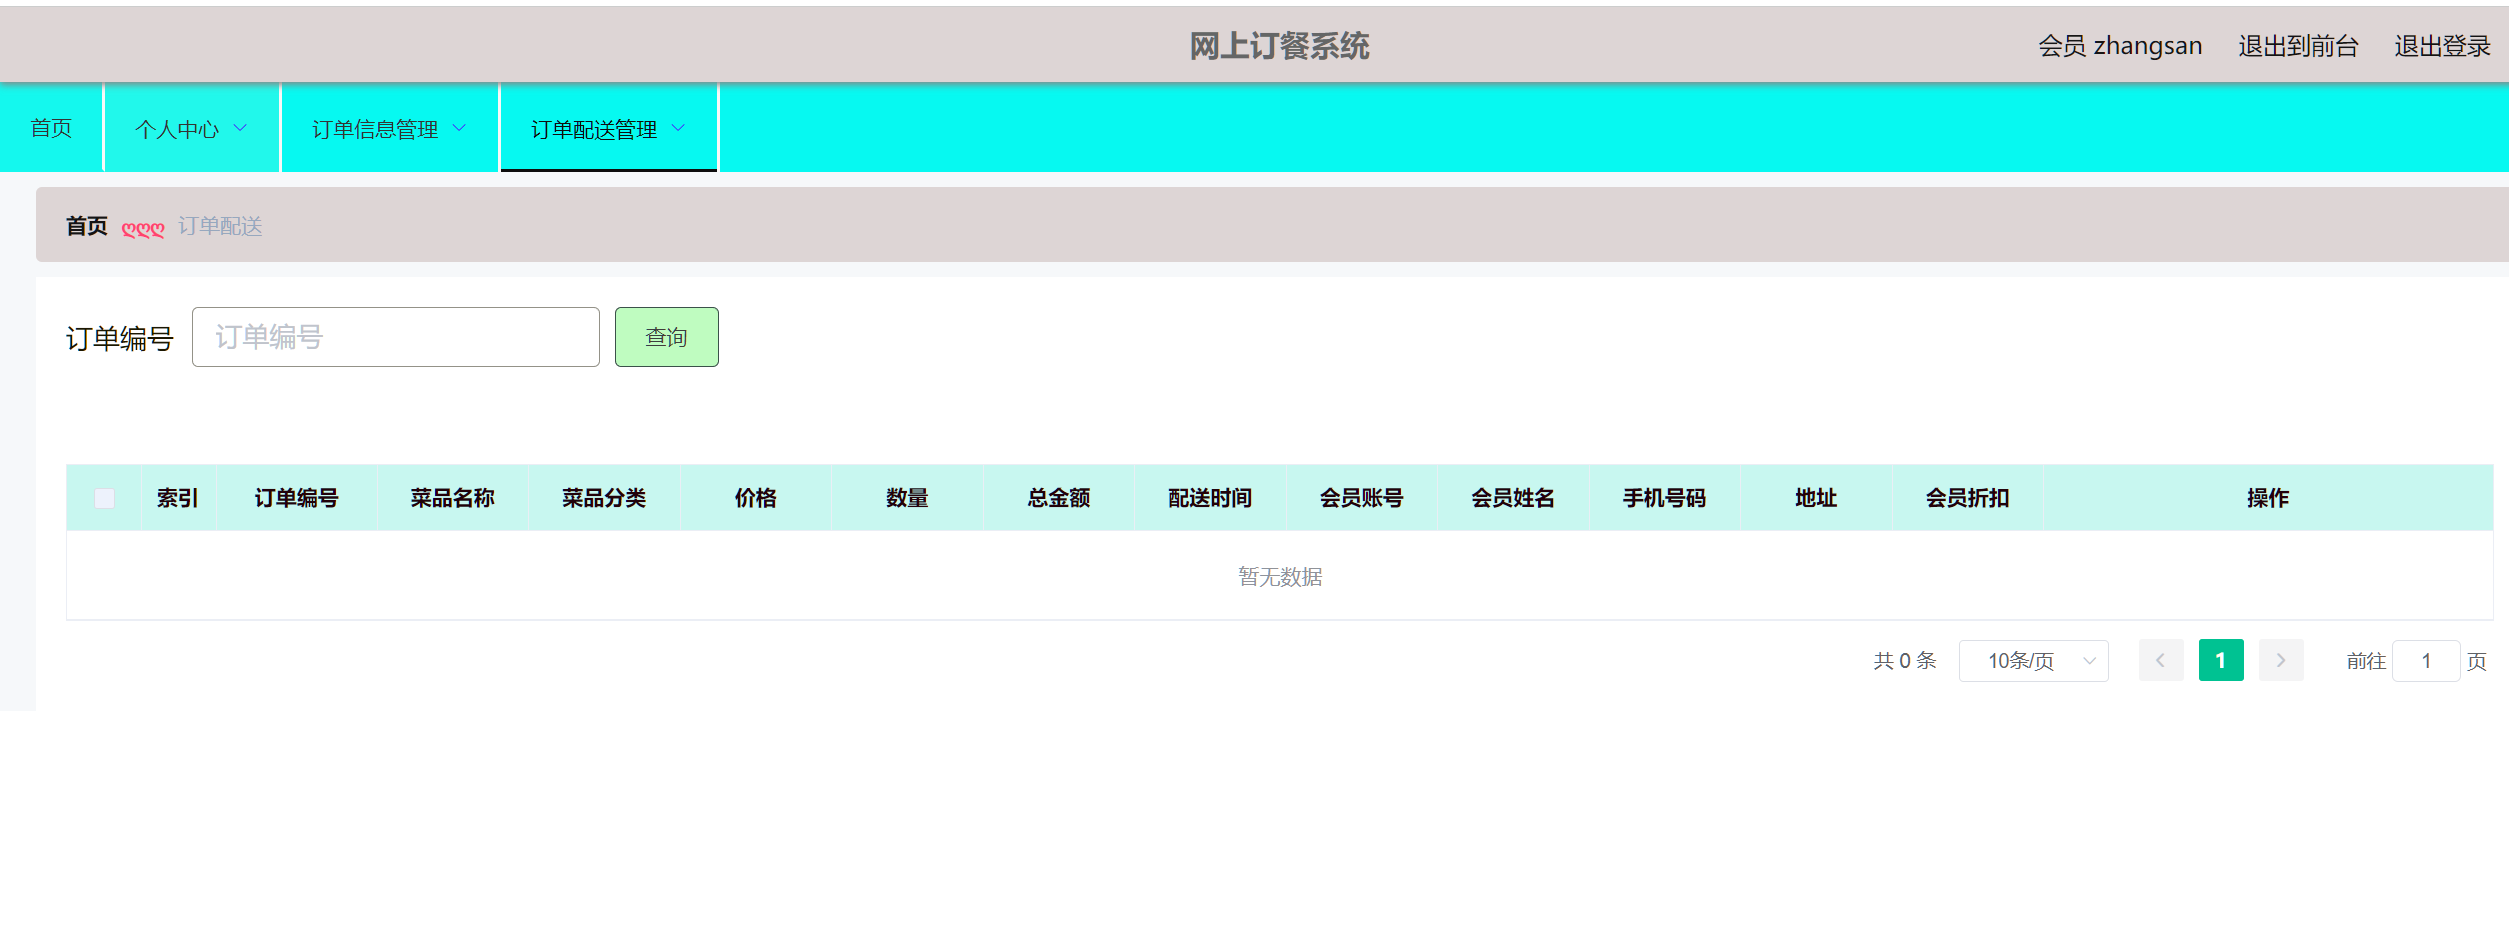The height and width of the screenshot is (934, 2509).
Task: Click the 退出登录 link
Action: coord(2442,46)
